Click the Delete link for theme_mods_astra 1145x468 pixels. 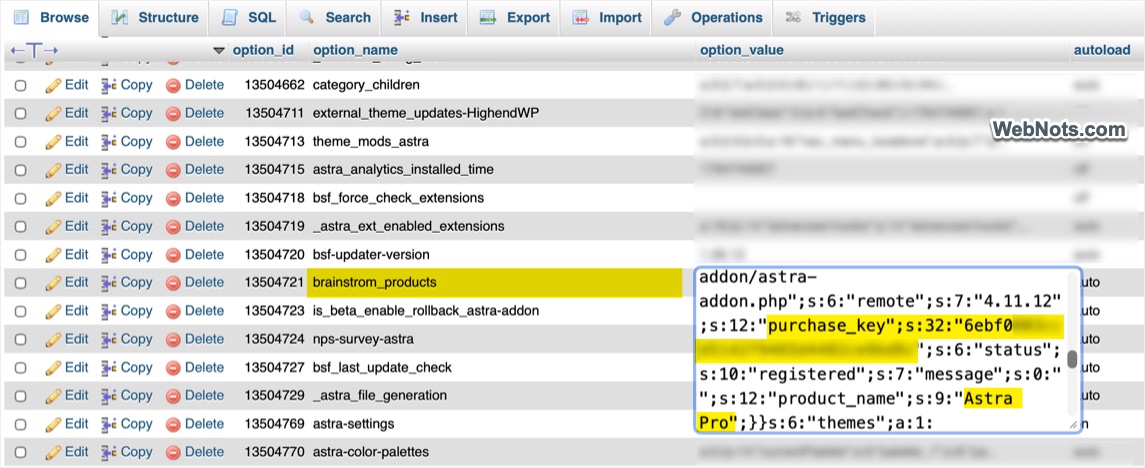coord(204,141)
